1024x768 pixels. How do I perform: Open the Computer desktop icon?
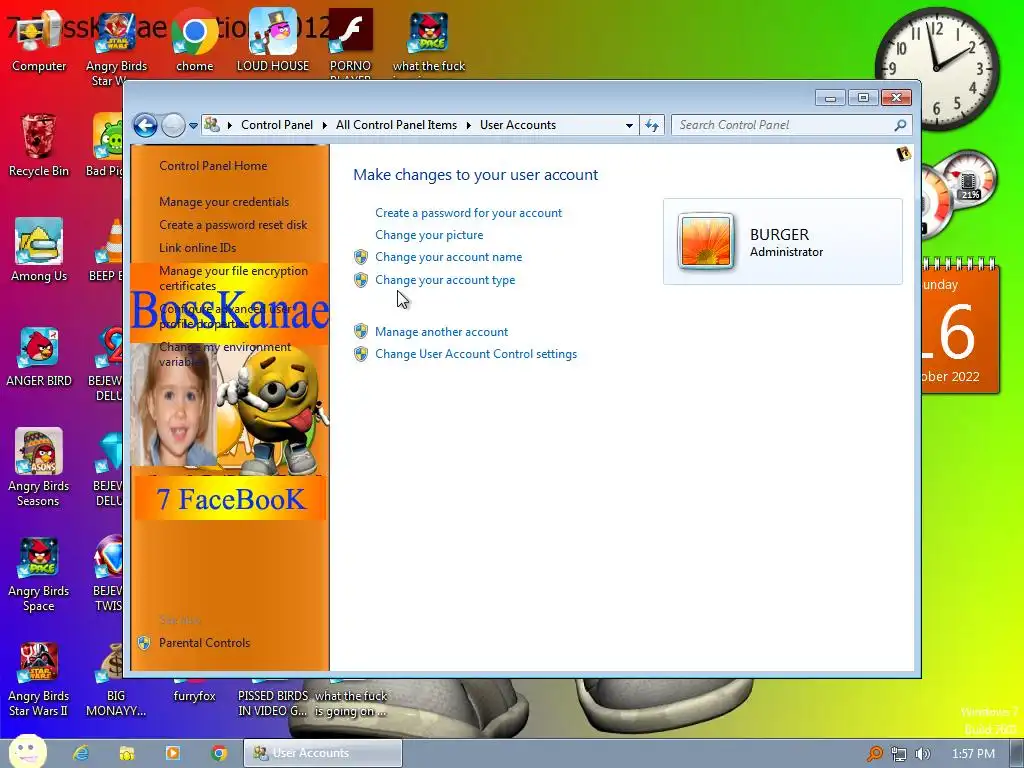[x=39, y=42]
